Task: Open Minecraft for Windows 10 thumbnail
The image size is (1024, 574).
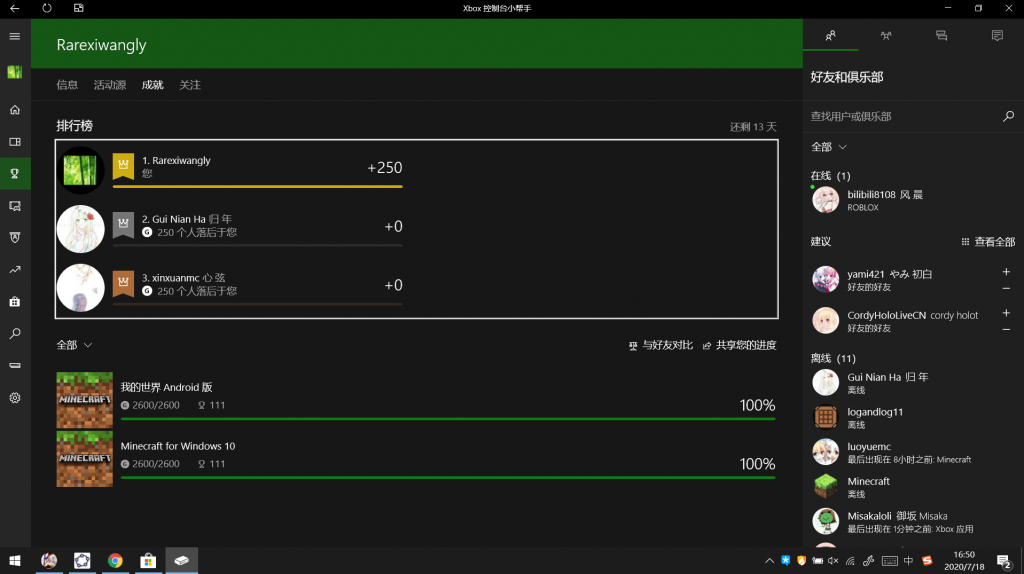Action: (84, 458)
